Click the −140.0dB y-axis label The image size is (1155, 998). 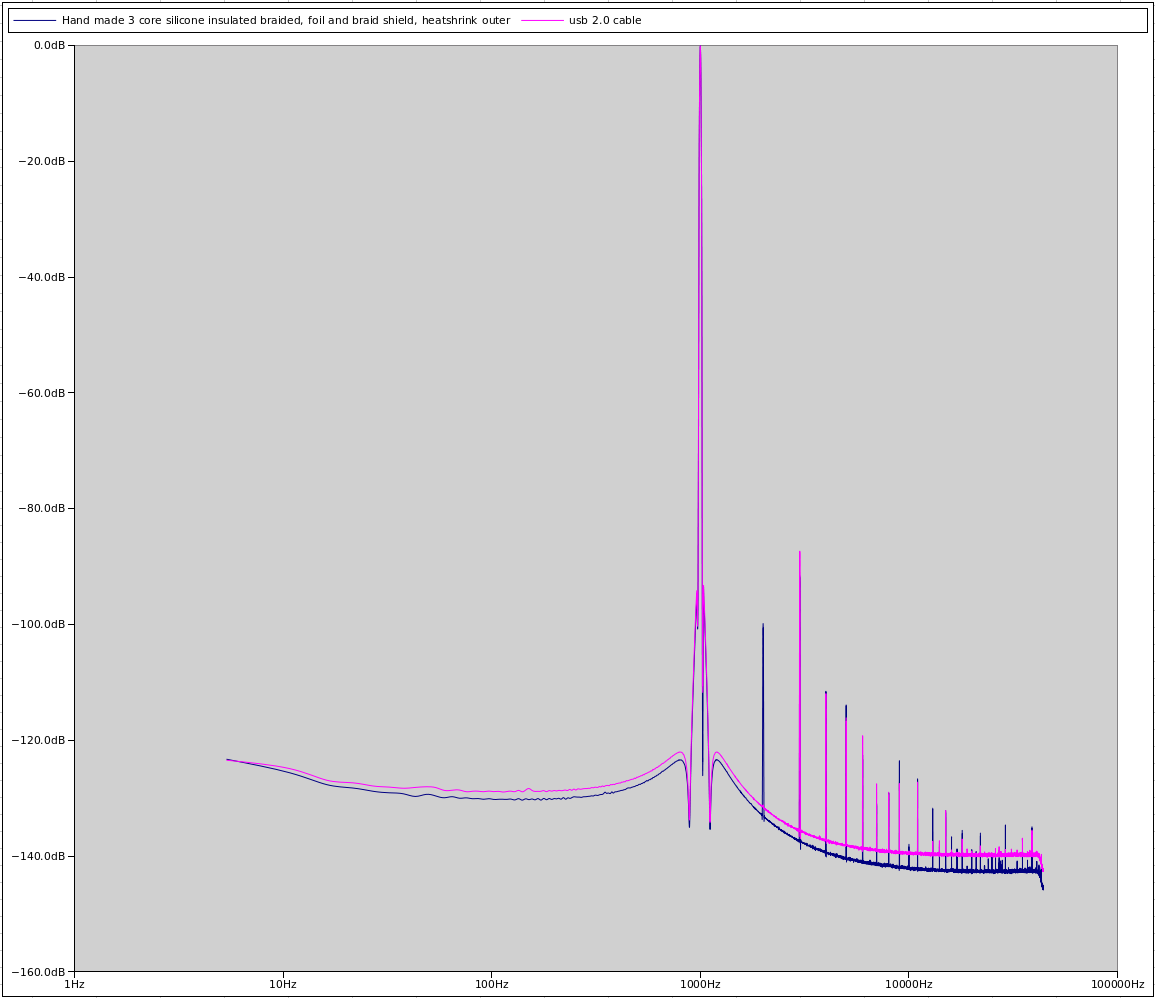tap(38, 856)
